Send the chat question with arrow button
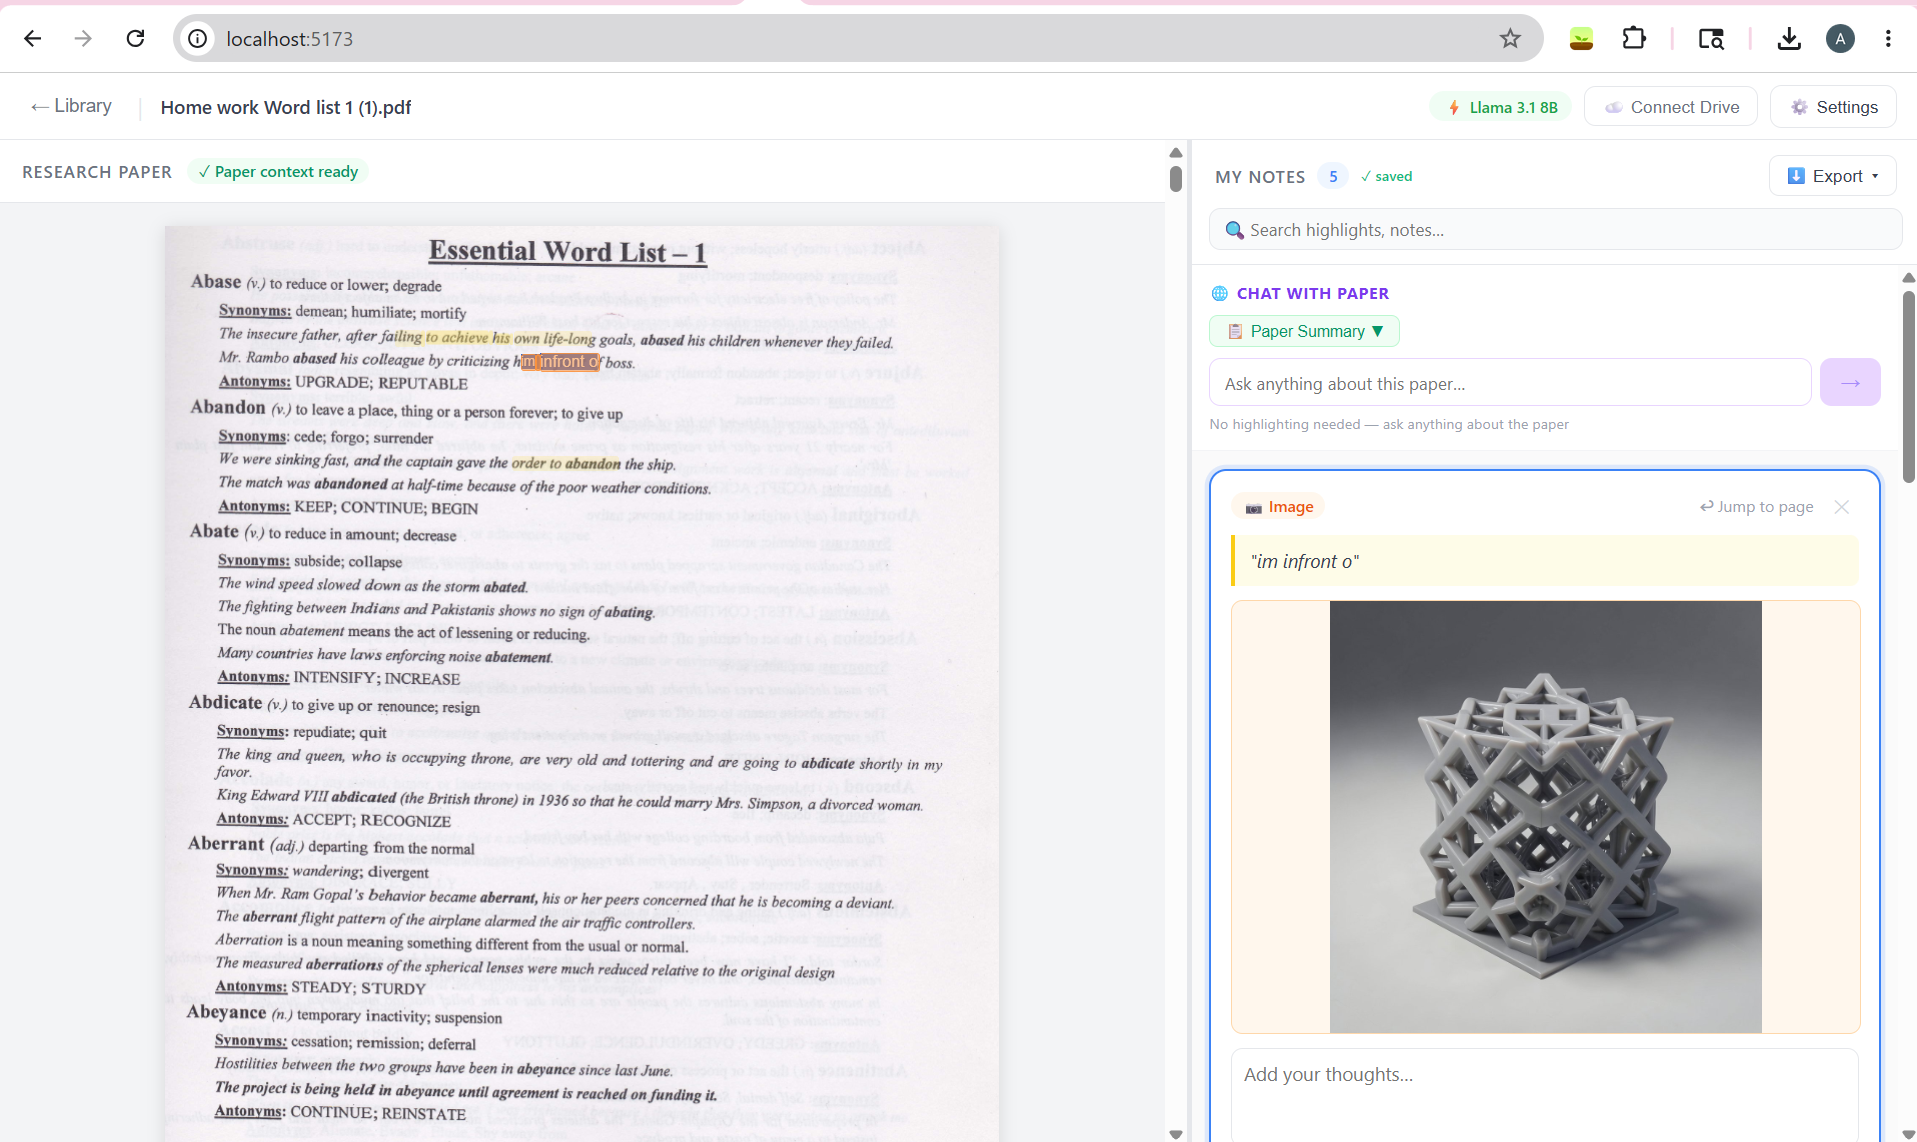Viewport: 1917px width, 1142px height. pyautogui.click(x=1850, y=382)
